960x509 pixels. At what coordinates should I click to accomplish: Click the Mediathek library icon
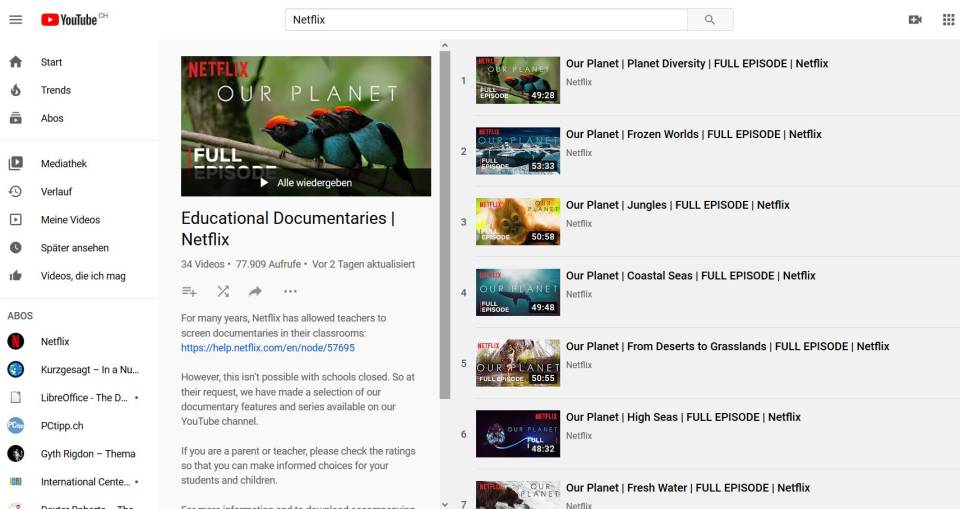click(x=16, y=164)
